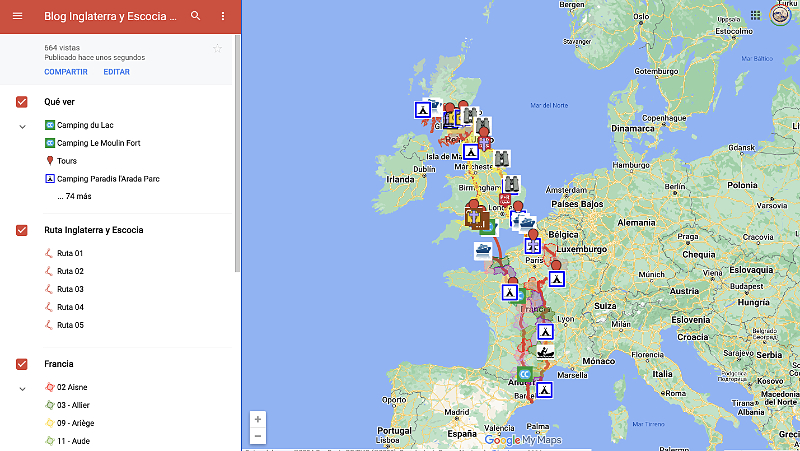The height and width of the screenshot is (451, 800).
Task: Open the Google apps grid icon
Action: [756, 15]
